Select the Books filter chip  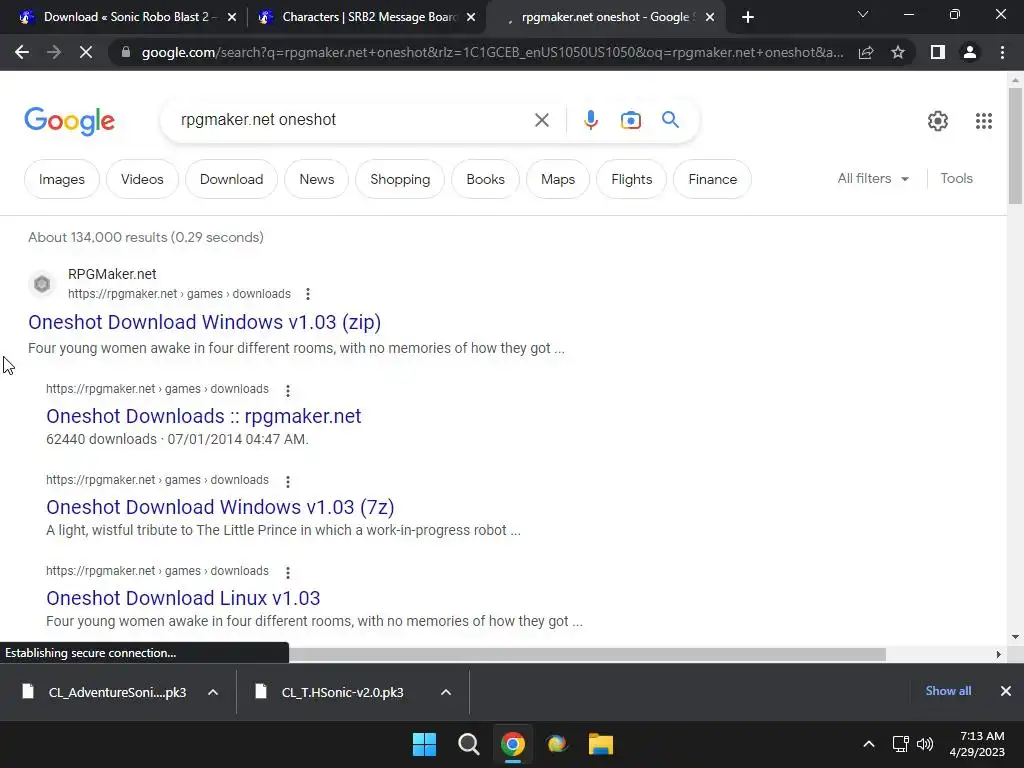(x=485, y=179)
